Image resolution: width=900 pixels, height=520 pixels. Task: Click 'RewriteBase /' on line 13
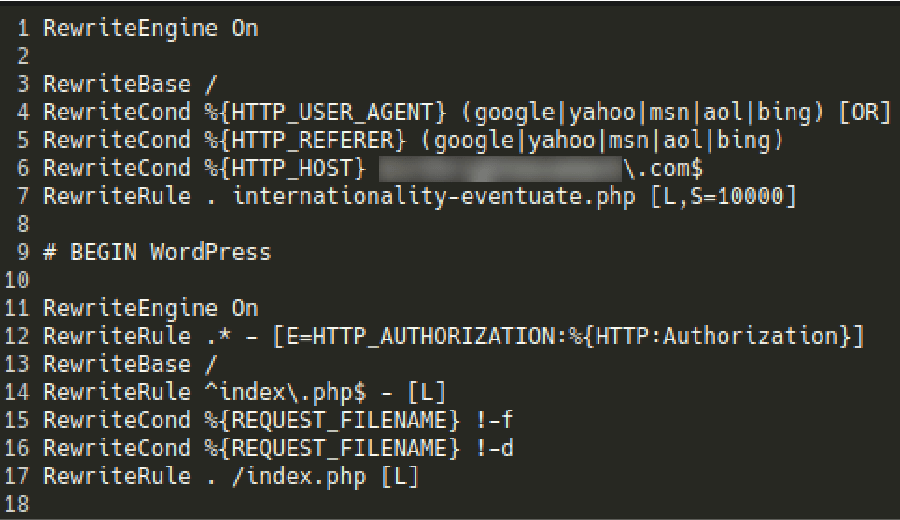(130, 364)
